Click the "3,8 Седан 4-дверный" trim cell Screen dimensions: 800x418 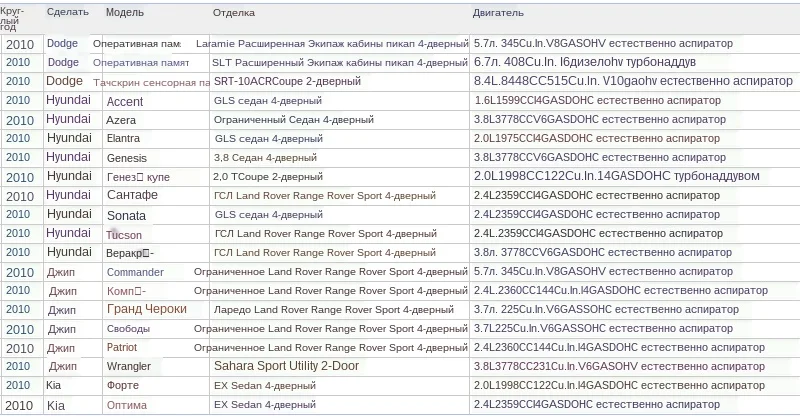pos(265,158)
